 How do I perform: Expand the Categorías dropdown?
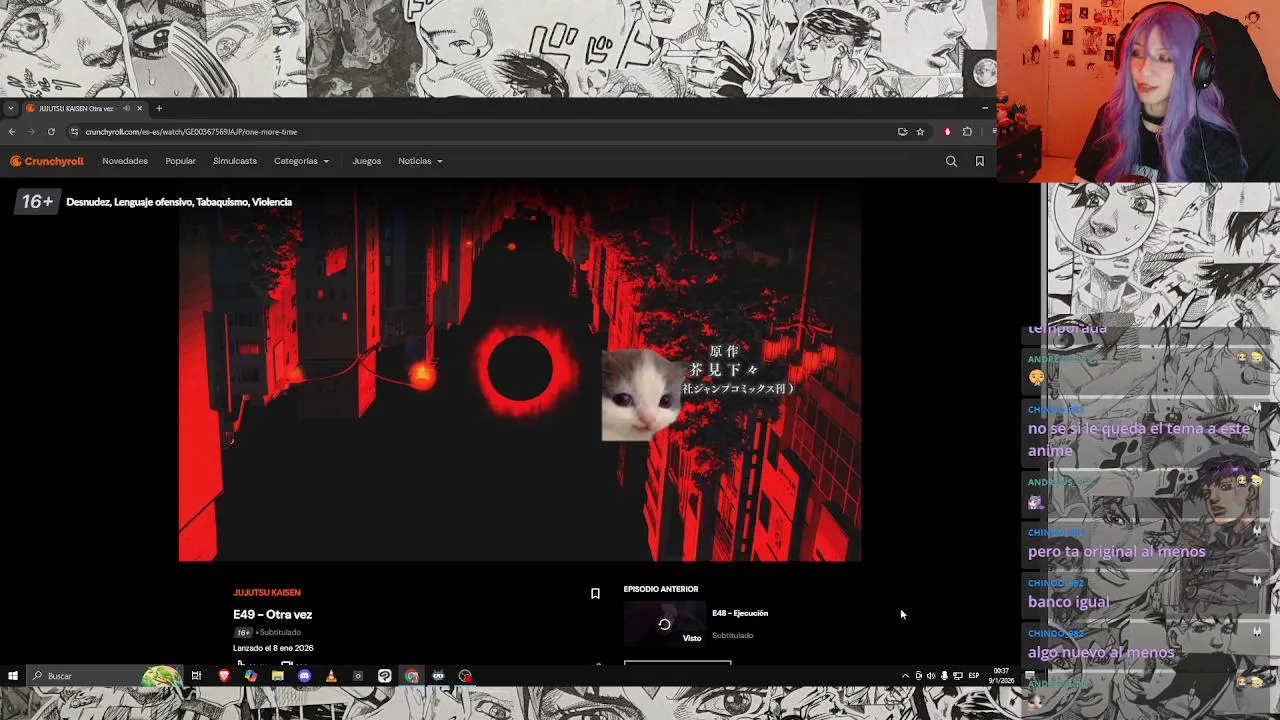(x=301, y=161)
